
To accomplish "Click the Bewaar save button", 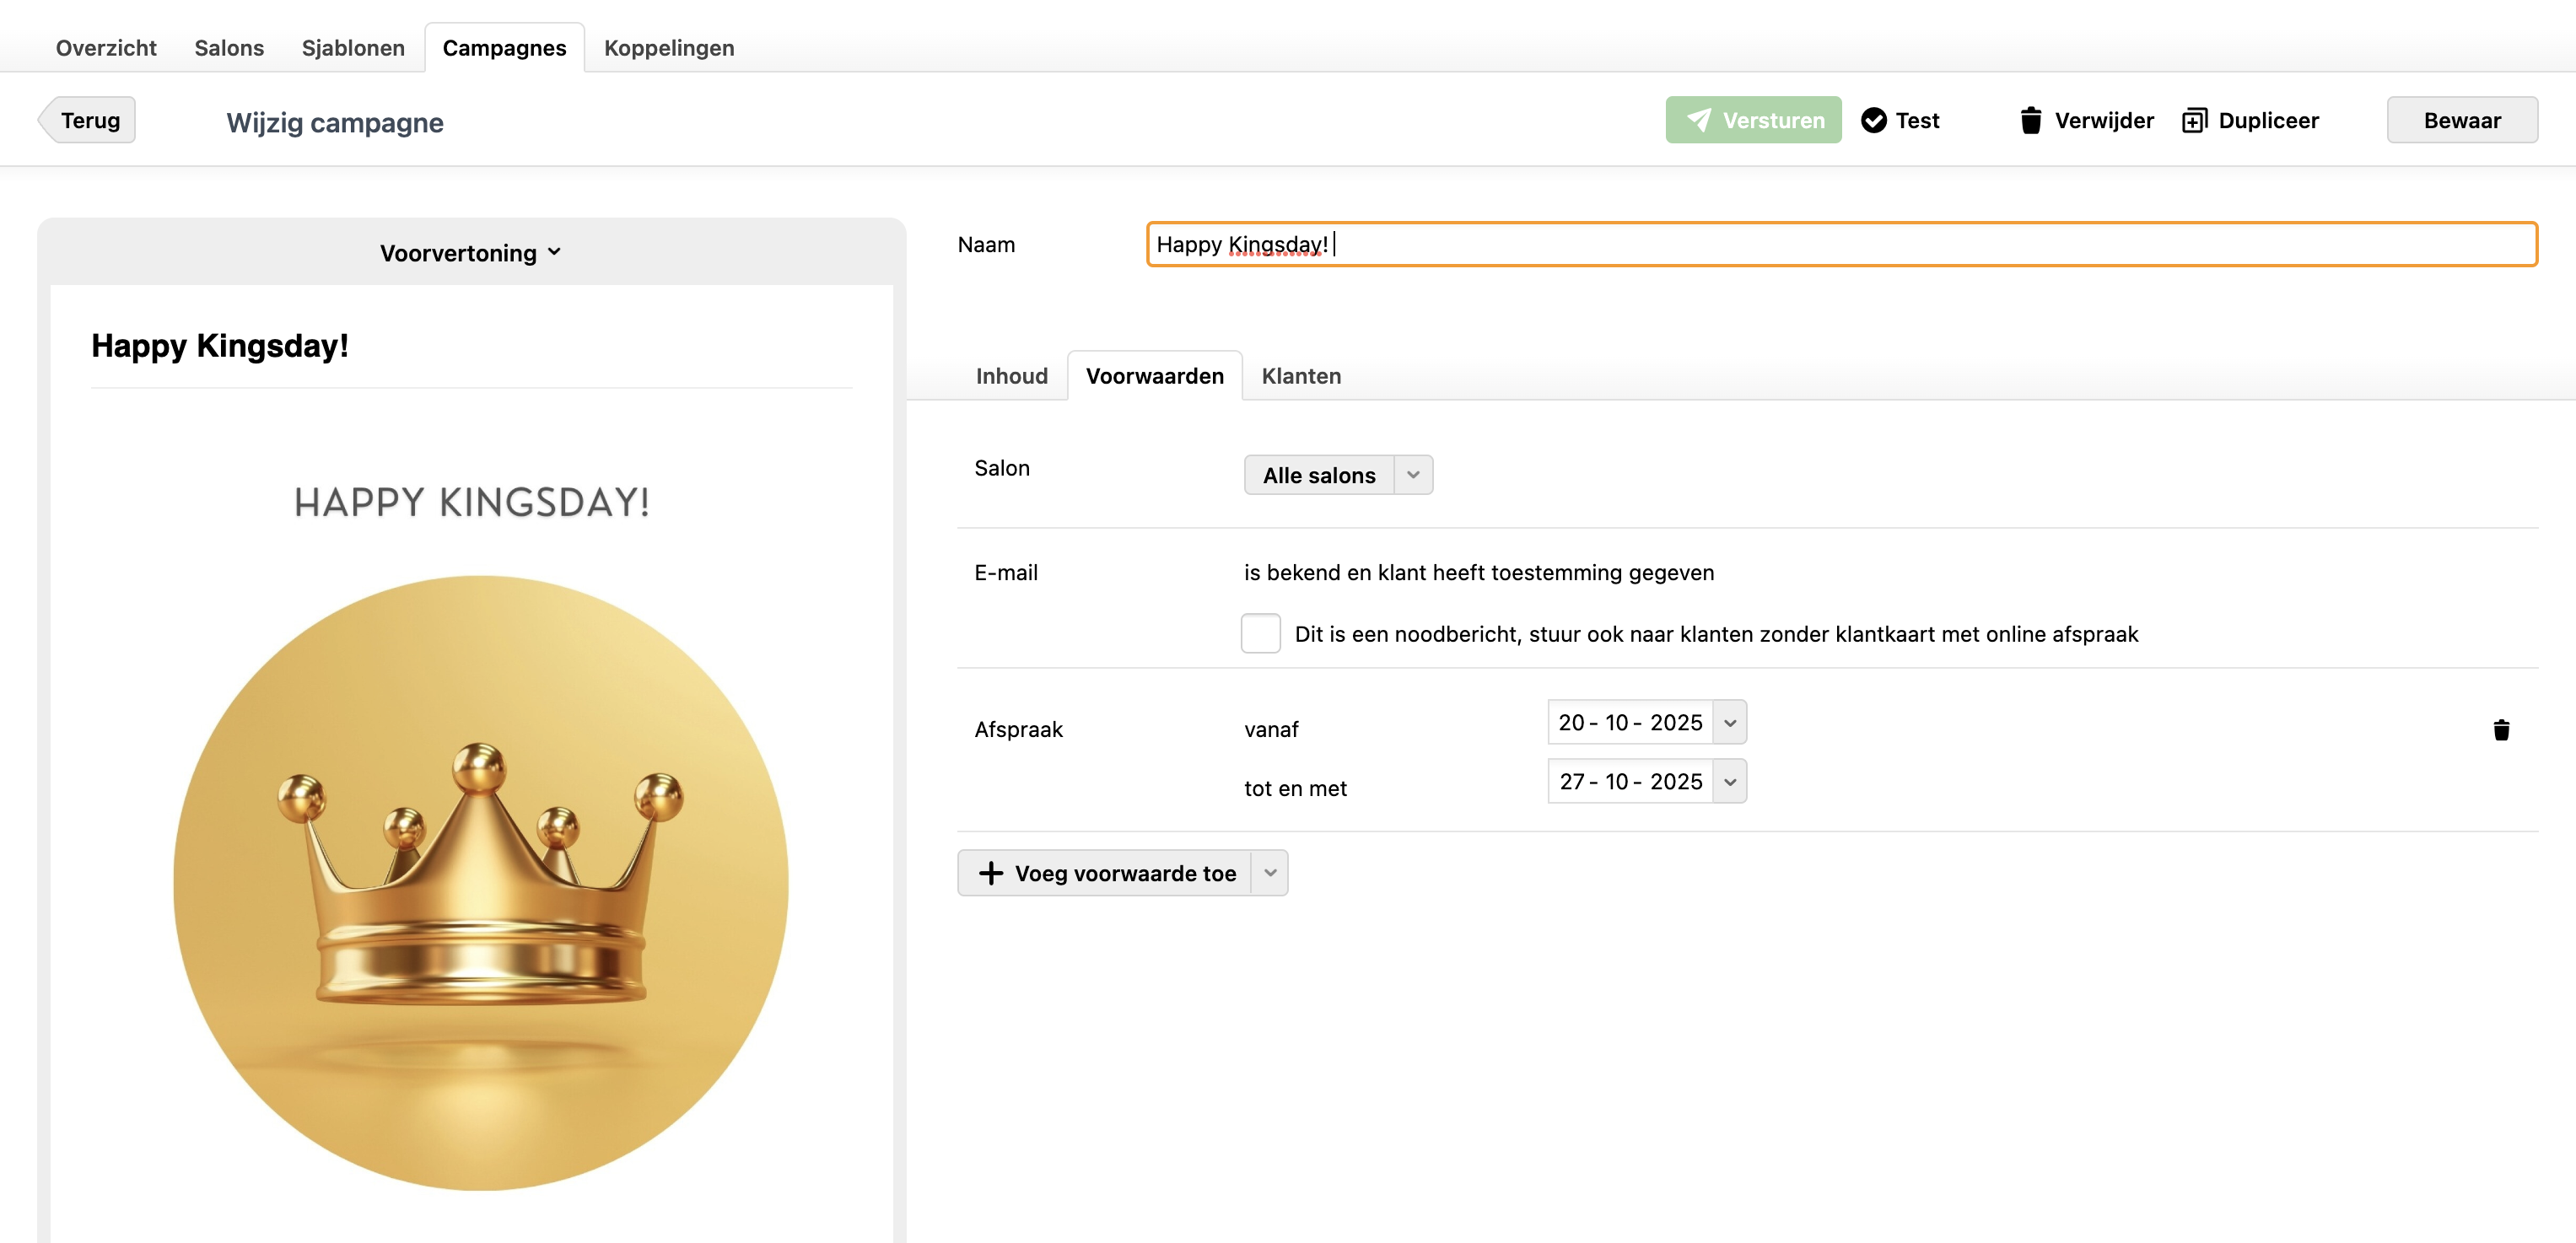I will [x=2461, y=120].
